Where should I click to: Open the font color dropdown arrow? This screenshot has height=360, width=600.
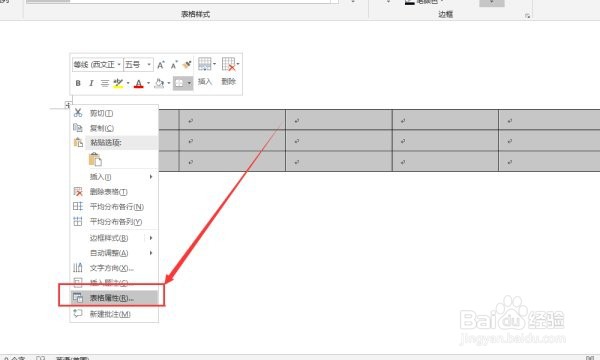click(x=148, y=83)
